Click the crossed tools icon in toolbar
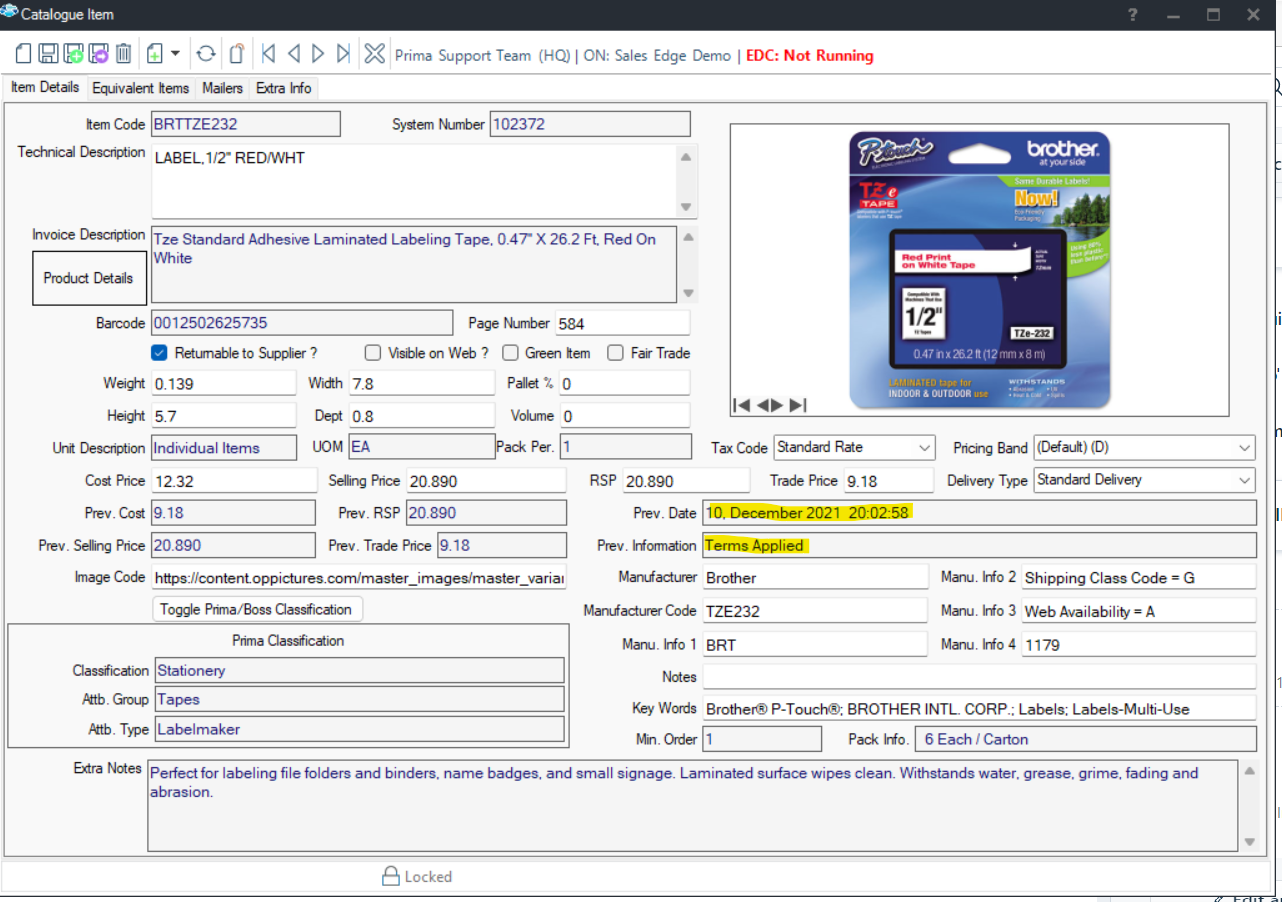The width and height of the screenshot is (1282, 902). [374, 54]
